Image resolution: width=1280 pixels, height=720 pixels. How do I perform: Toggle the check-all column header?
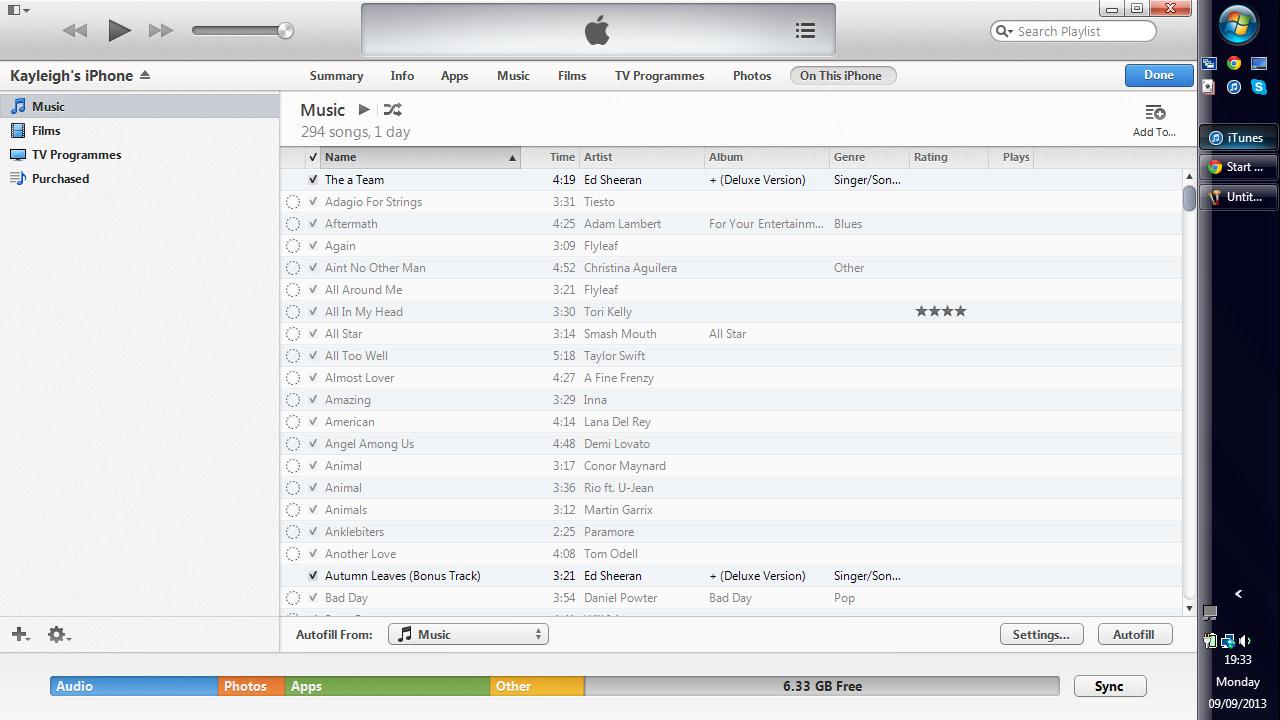click(313, 157)
